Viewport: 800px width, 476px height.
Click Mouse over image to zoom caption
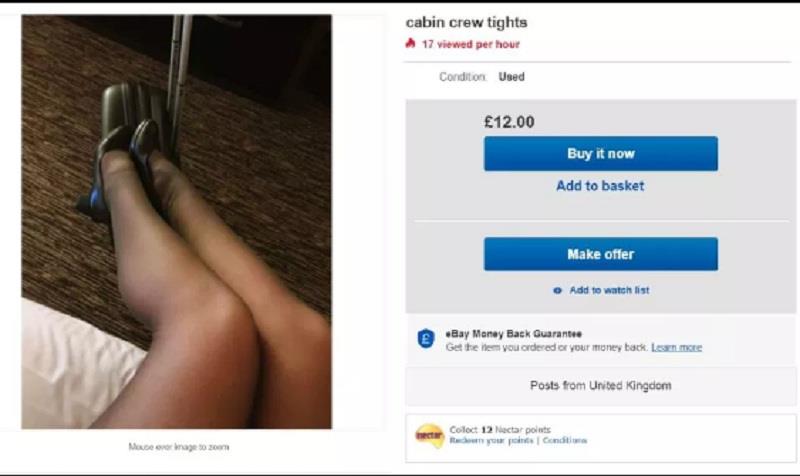(x=179, y=447)
